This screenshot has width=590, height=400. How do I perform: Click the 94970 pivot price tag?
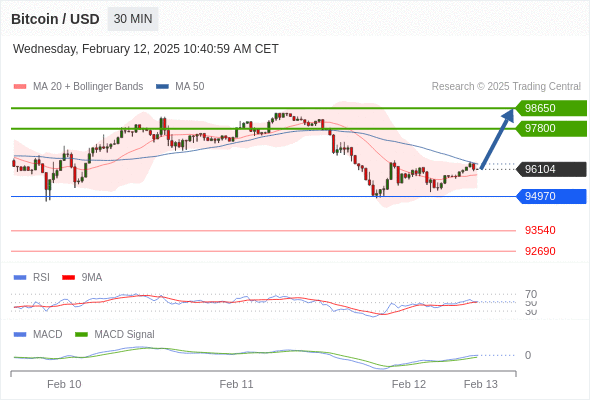tap(551, 196)
